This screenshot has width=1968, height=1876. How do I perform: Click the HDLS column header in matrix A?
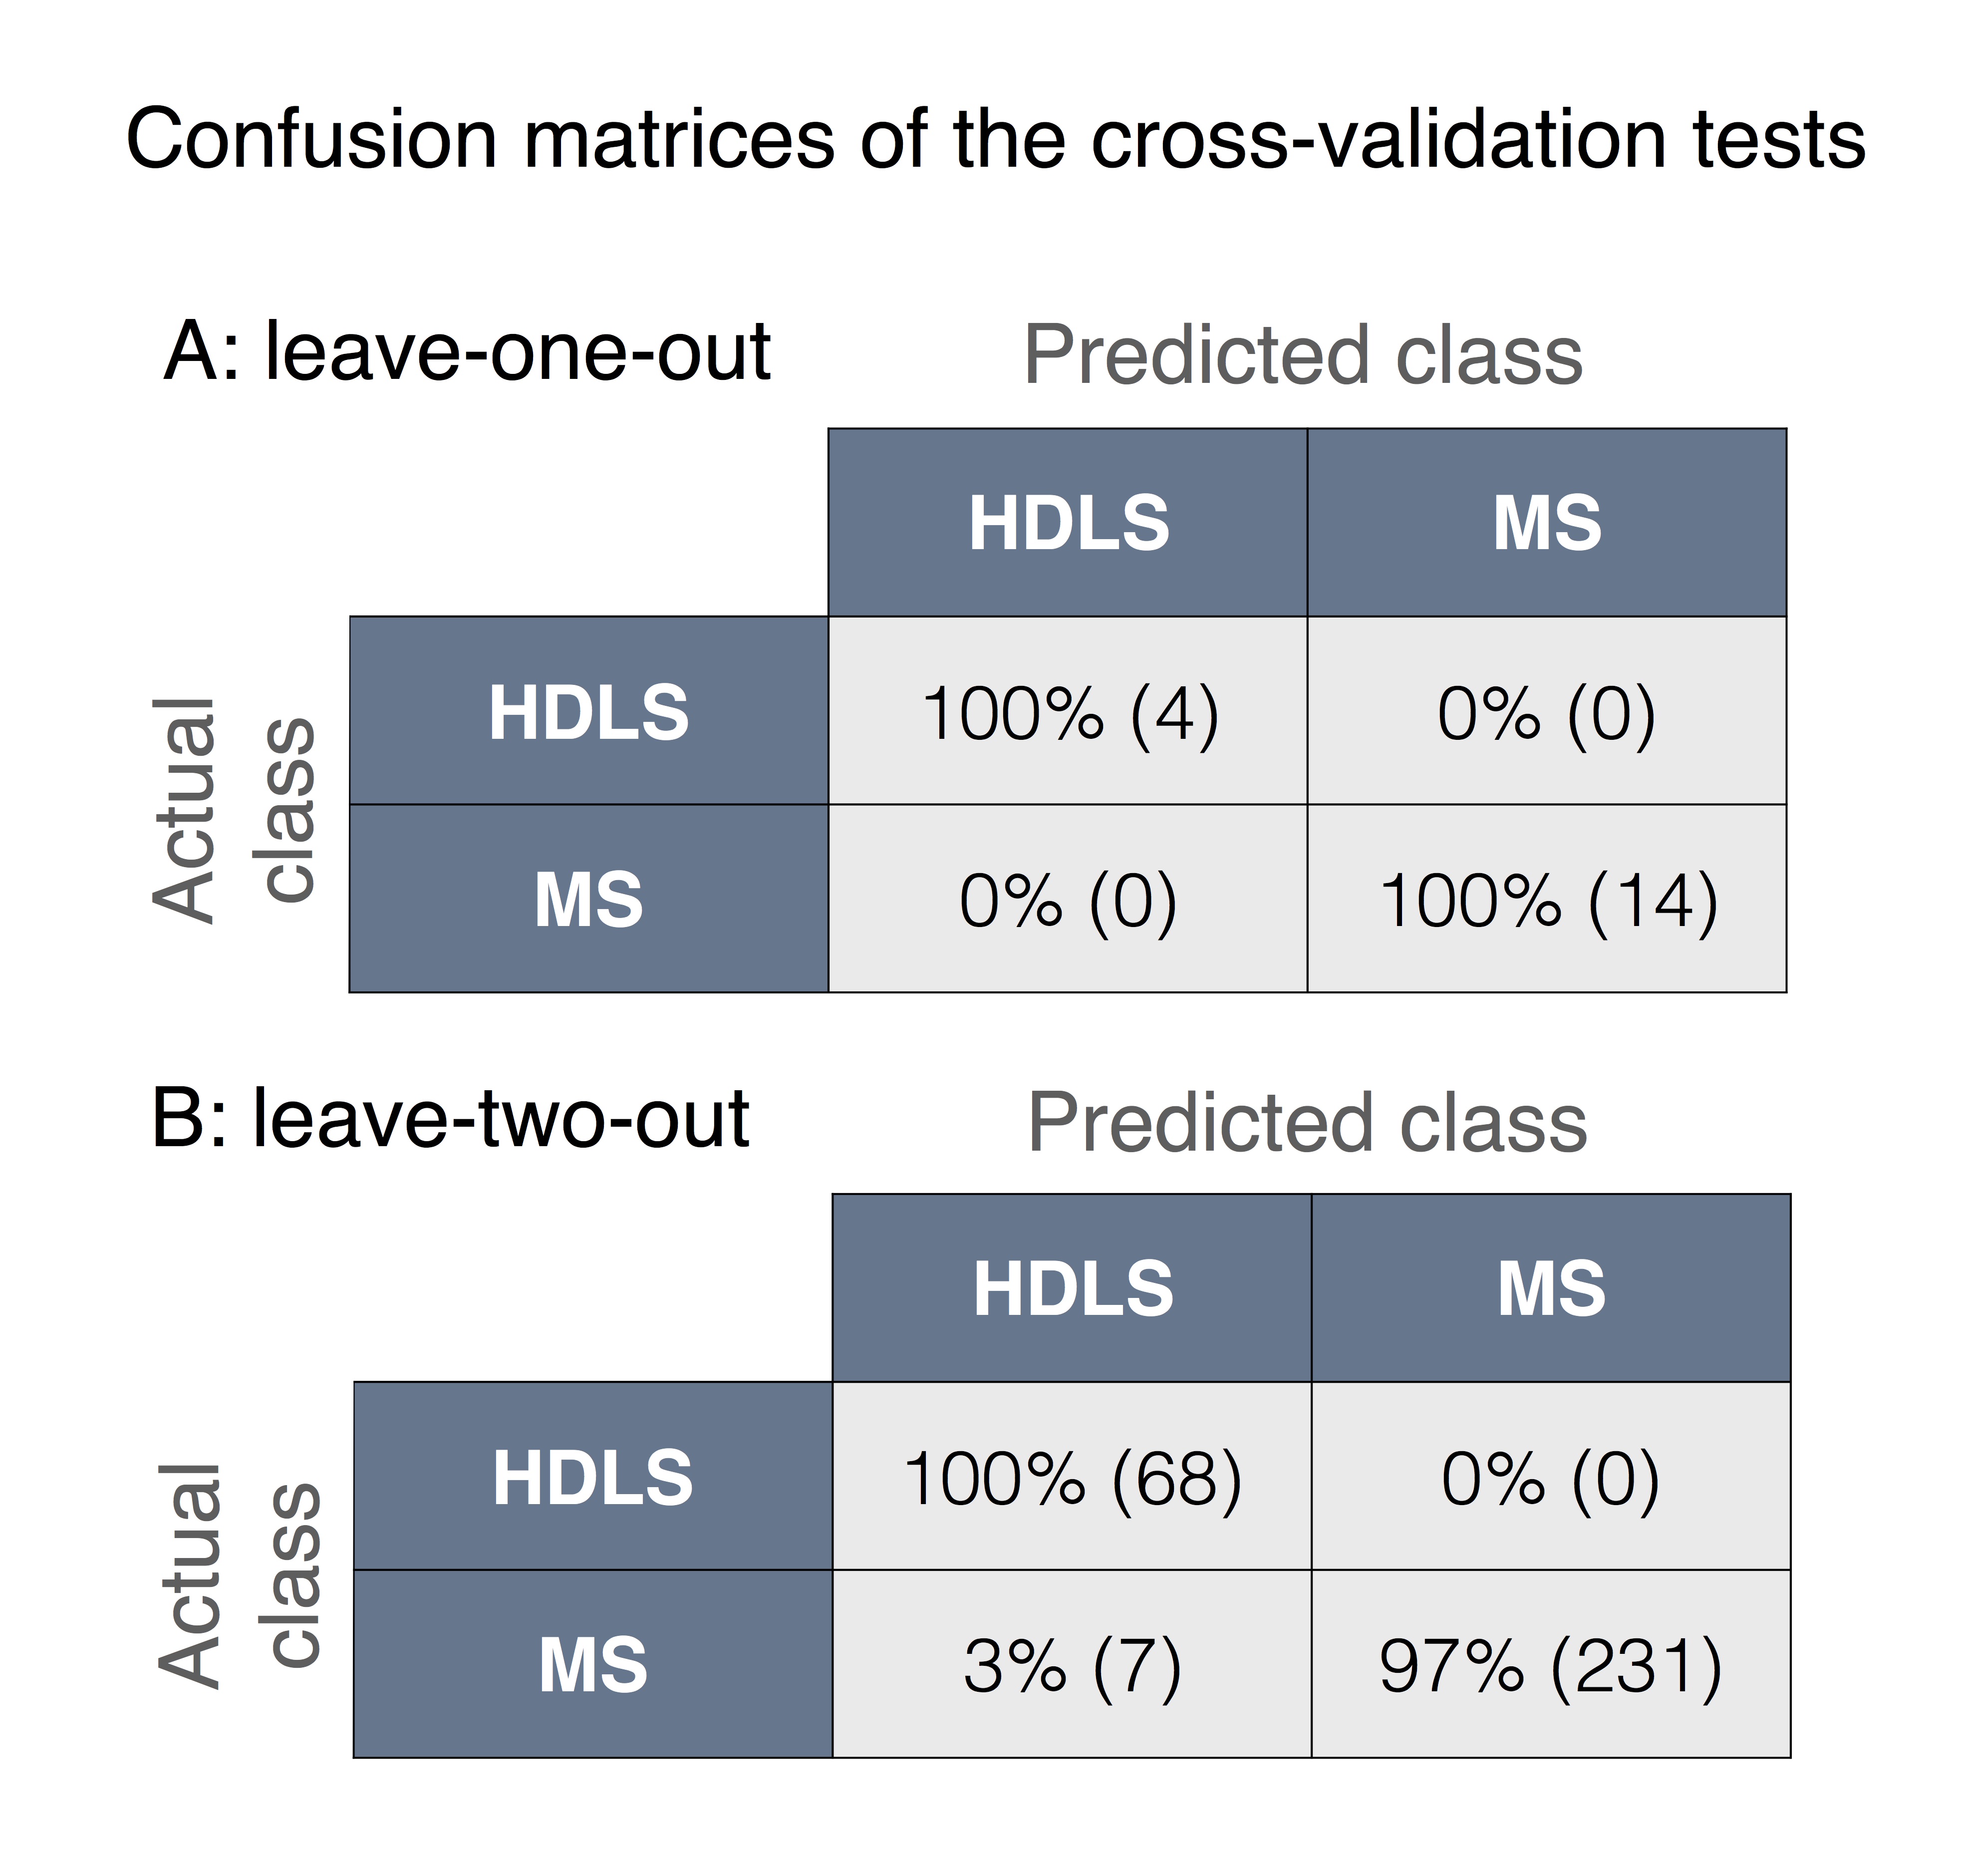[1068, 523]
